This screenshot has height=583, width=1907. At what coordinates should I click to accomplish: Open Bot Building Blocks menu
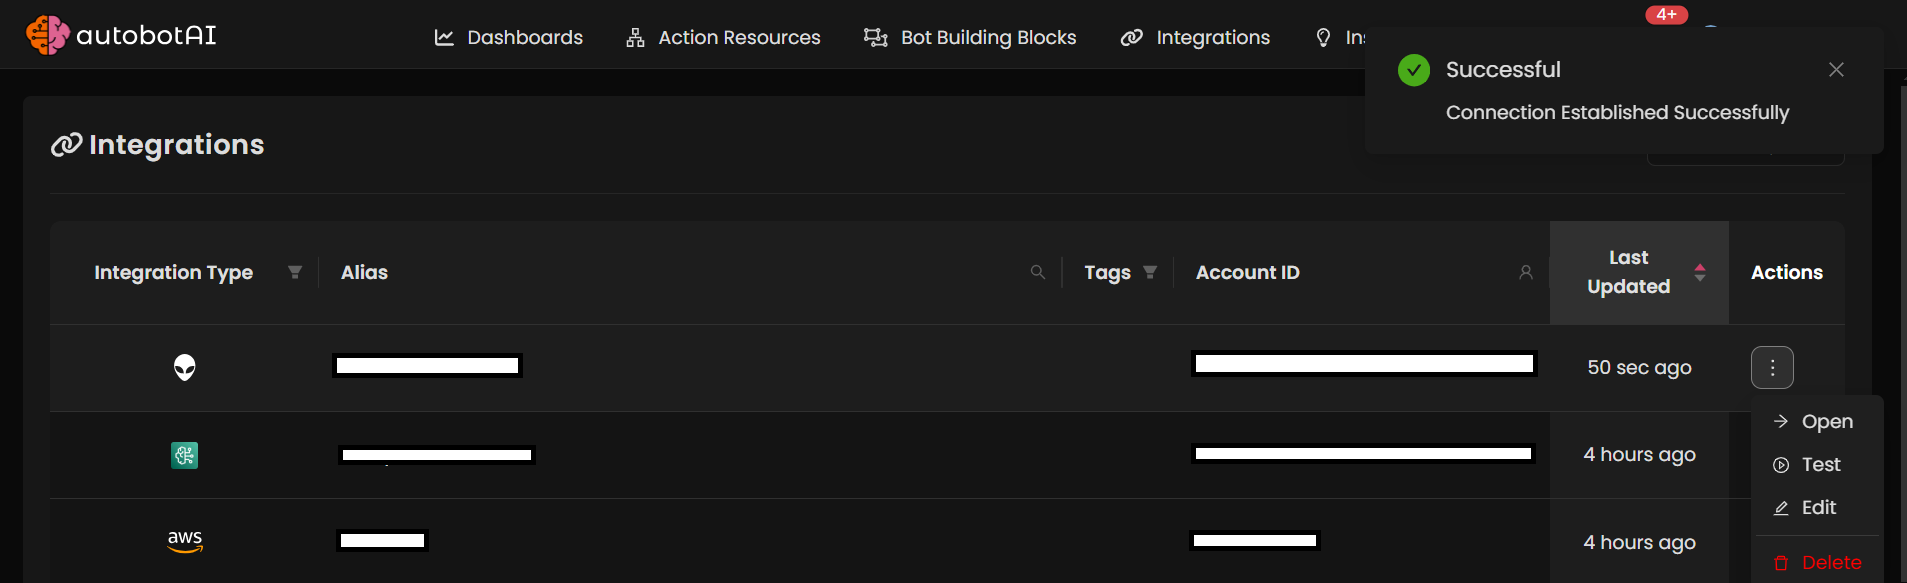(970, 37)
